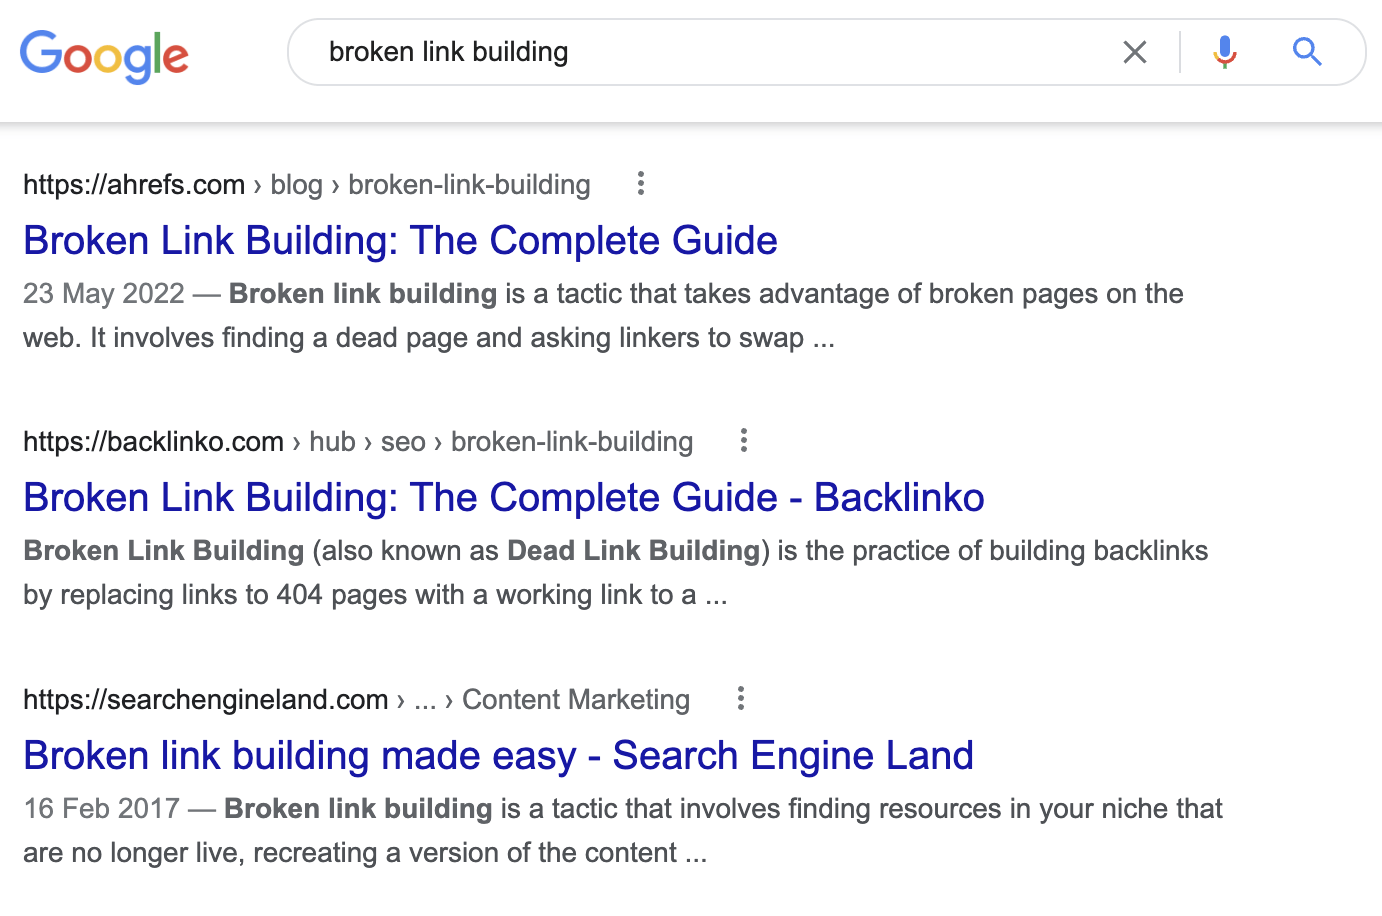Clear the search query using the X icon
1382x916 pixels.
point(1135,52)
